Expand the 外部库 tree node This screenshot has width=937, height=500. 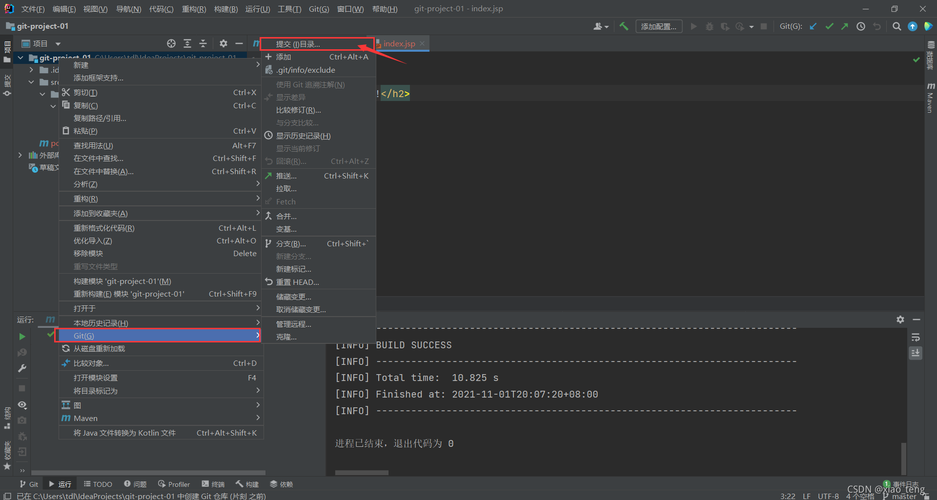pyautogui.click(x=20, y=155)
